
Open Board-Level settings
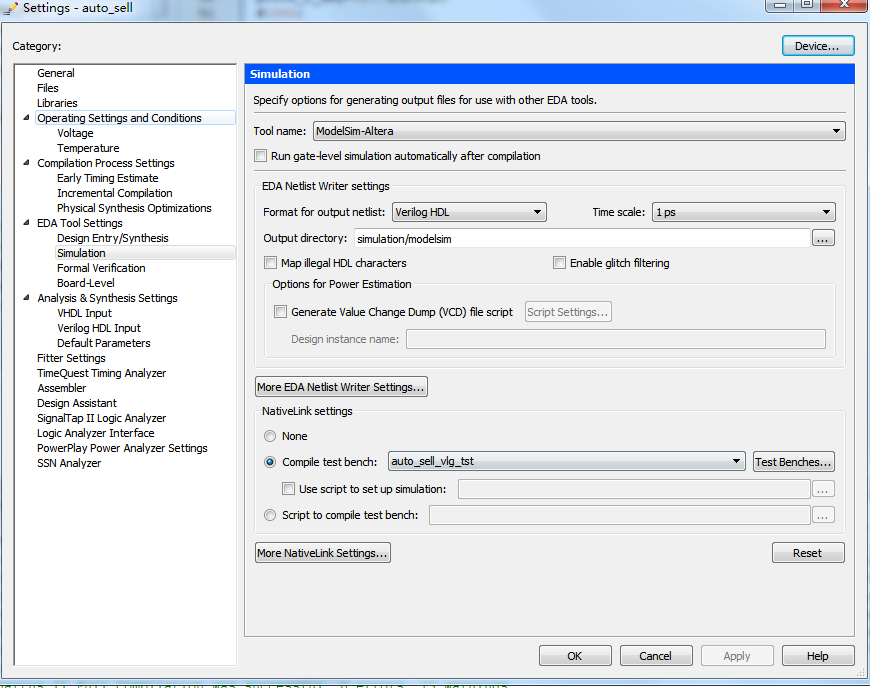[85, 282]
